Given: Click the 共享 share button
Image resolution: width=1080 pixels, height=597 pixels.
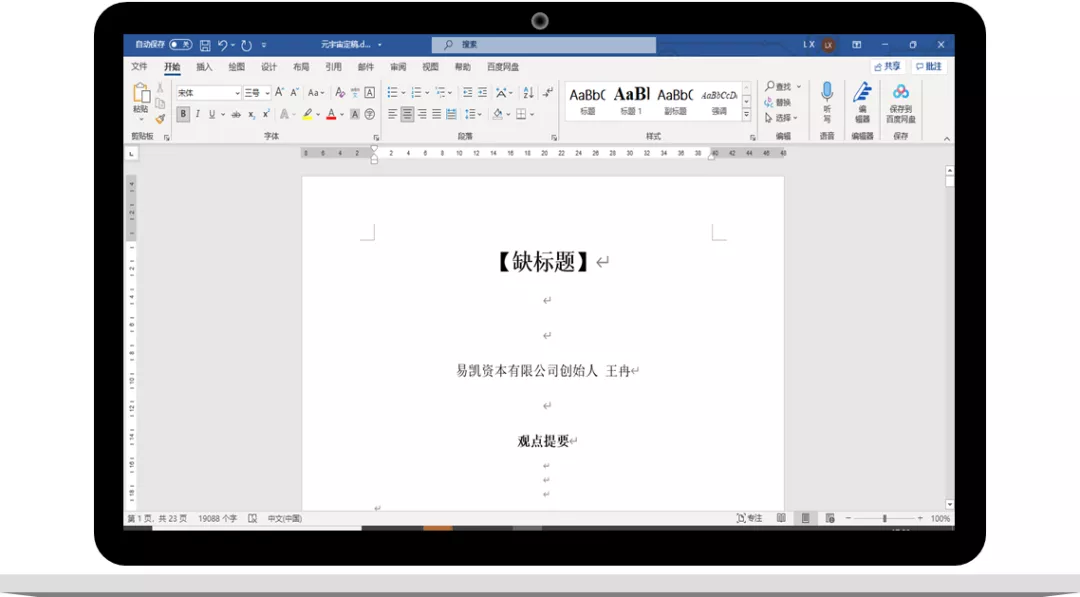Looking at the screenshot, I should [x=887, y=67].
